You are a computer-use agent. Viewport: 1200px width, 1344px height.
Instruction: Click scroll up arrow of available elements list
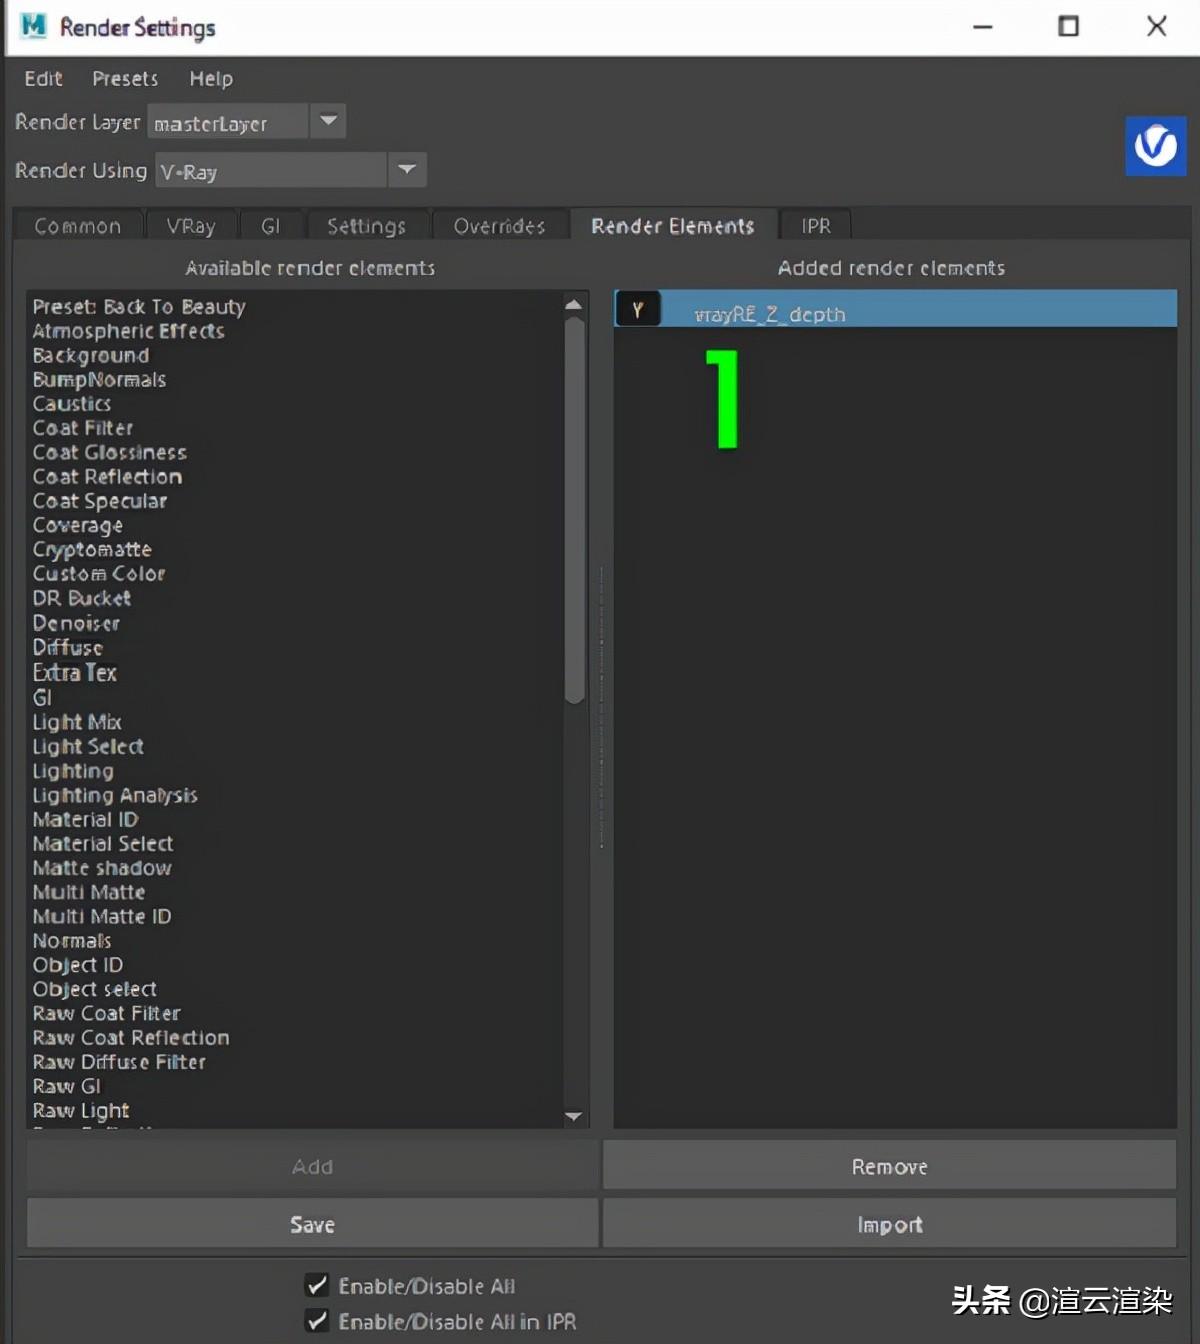click(x=574, y=304)
